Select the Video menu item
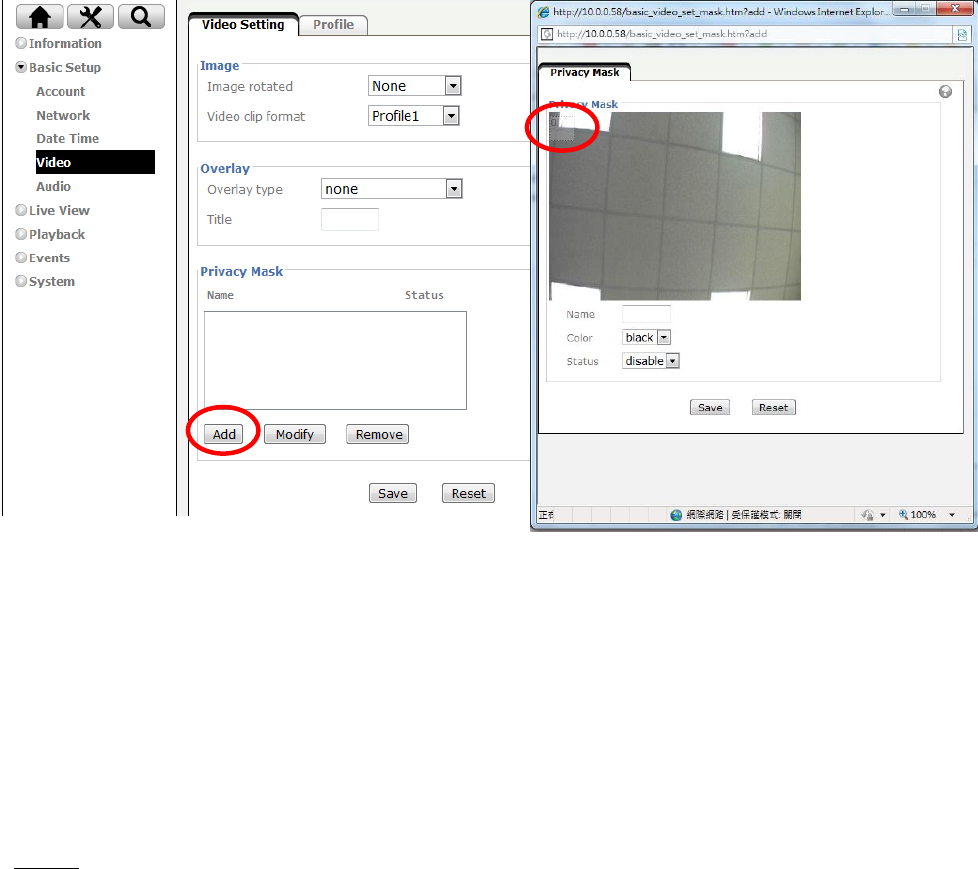Viewport: 978px width, 869px height. 95,162
